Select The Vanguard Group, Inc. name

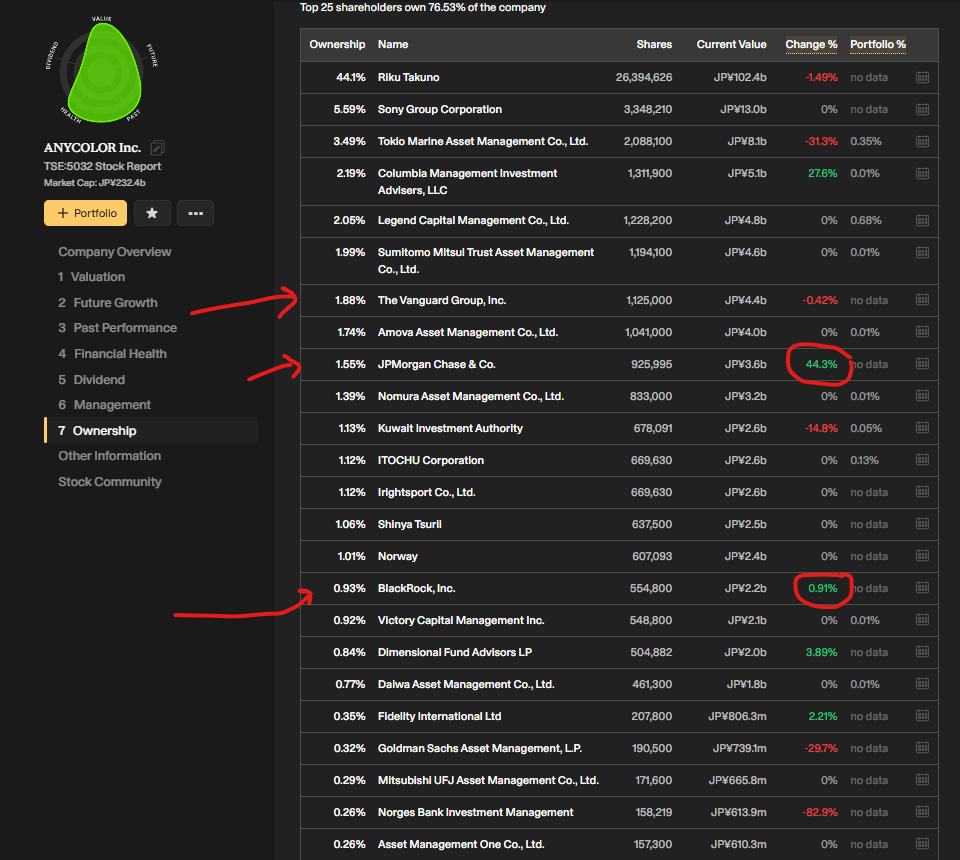click(x=441, y=300)
